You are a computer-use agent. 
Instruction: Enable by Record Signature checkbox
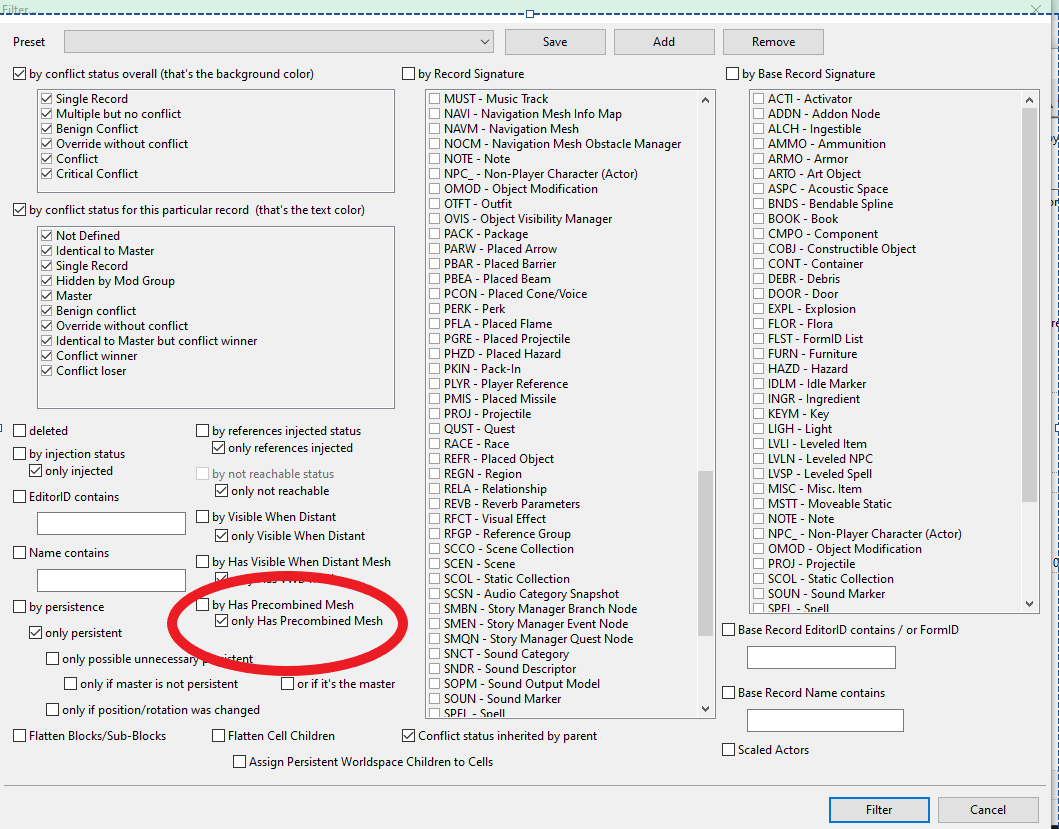point(408,74)
